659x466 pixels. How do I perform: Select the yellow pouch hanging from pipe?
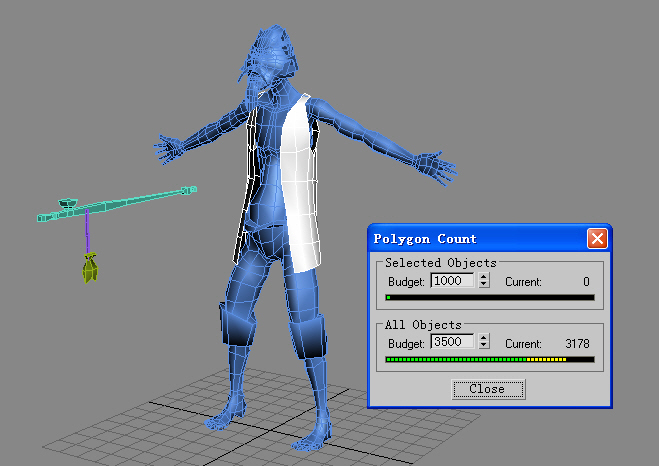(x=90, y=269)
